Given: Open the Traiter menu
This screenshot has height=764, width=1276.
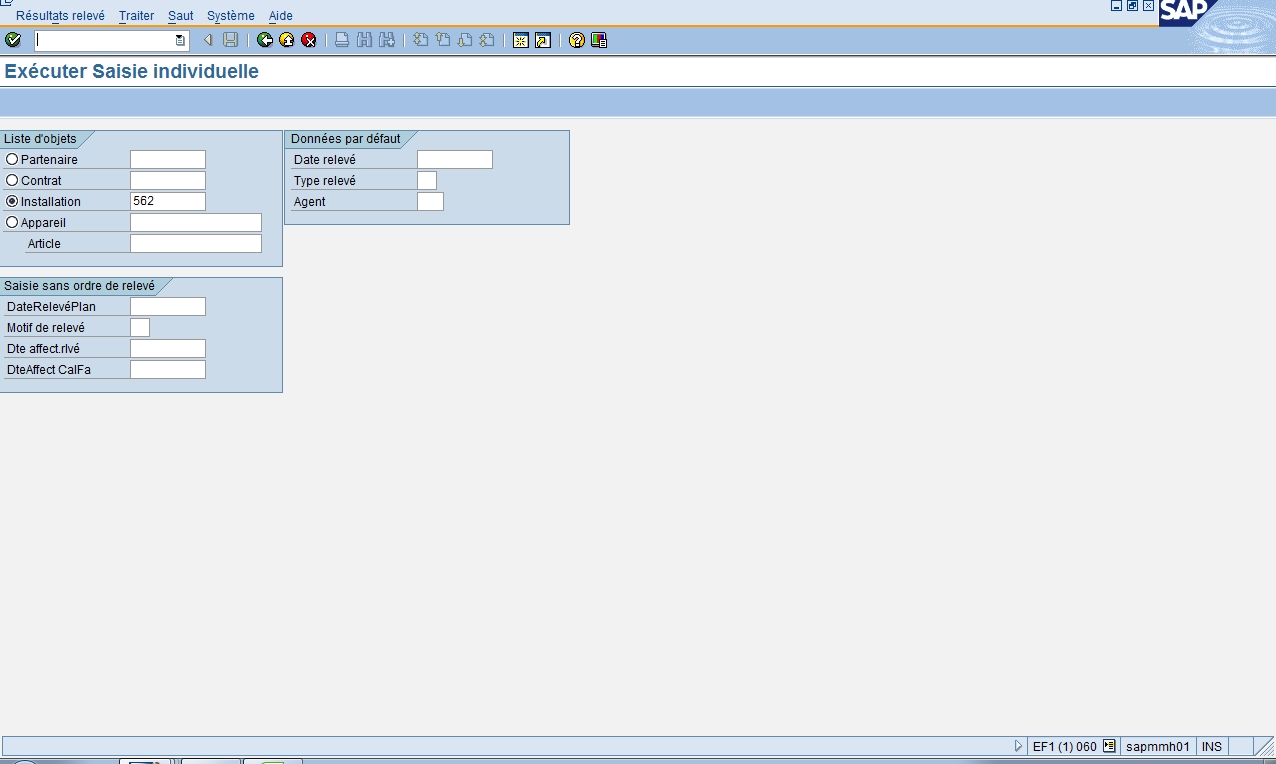Looking at the screenshot, I should click(x=136, y=16).
